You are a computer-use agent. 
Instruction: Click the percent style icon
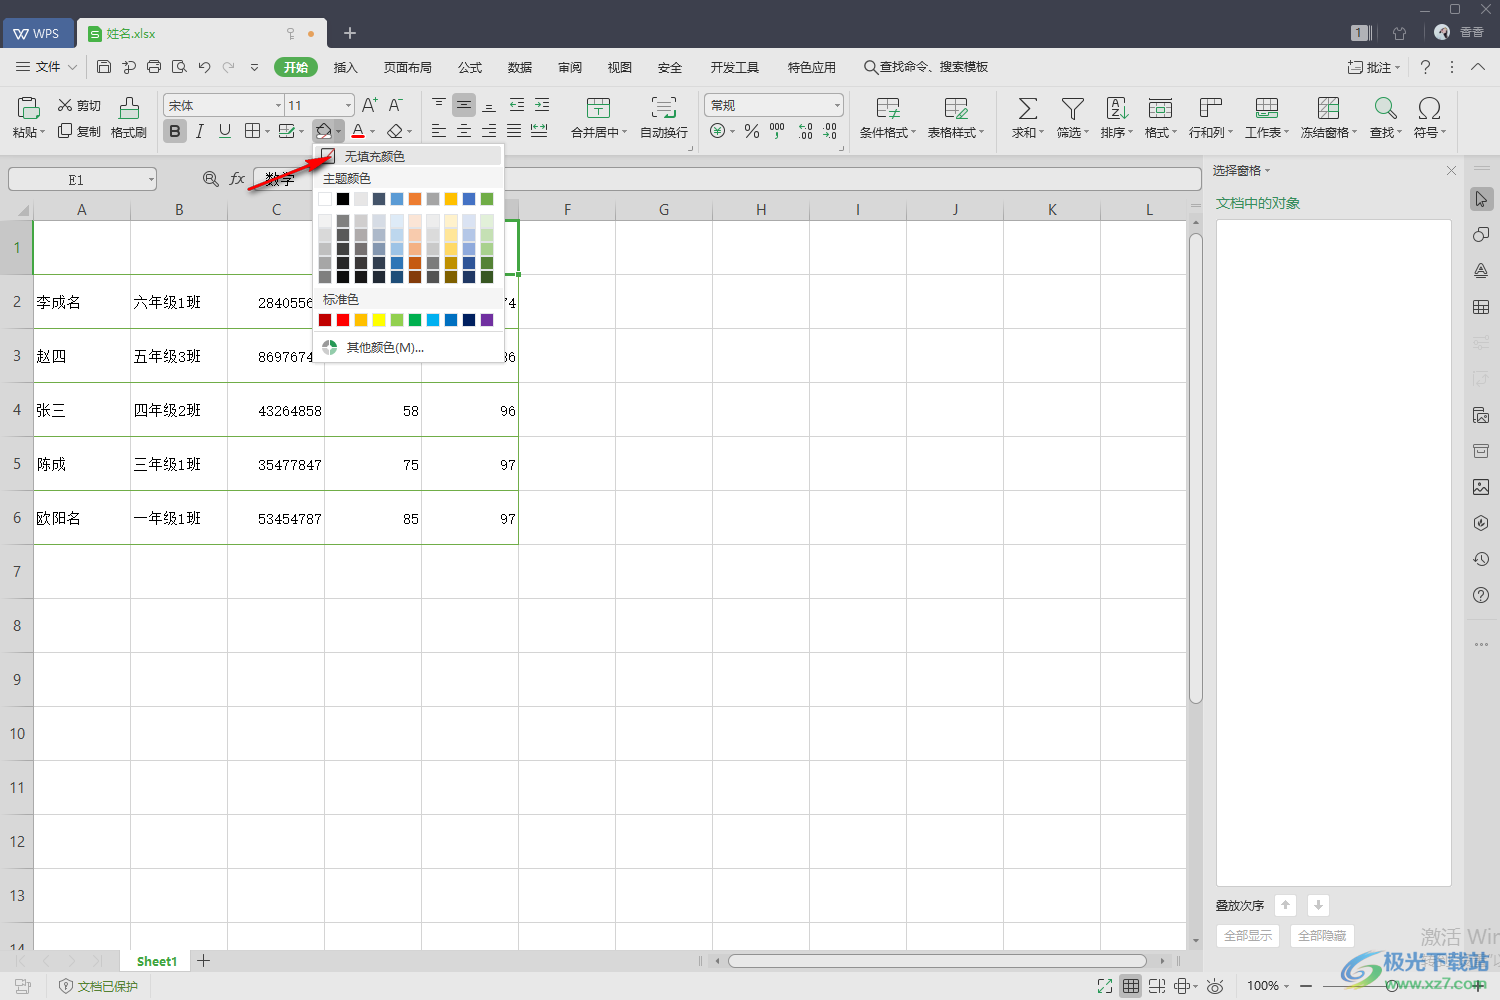click(752, 131)
